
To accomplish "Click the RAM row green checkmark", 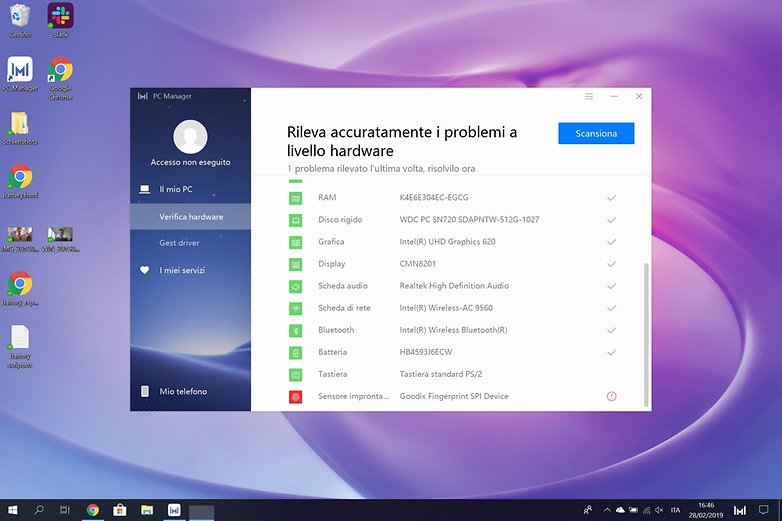I will (611, 198).
